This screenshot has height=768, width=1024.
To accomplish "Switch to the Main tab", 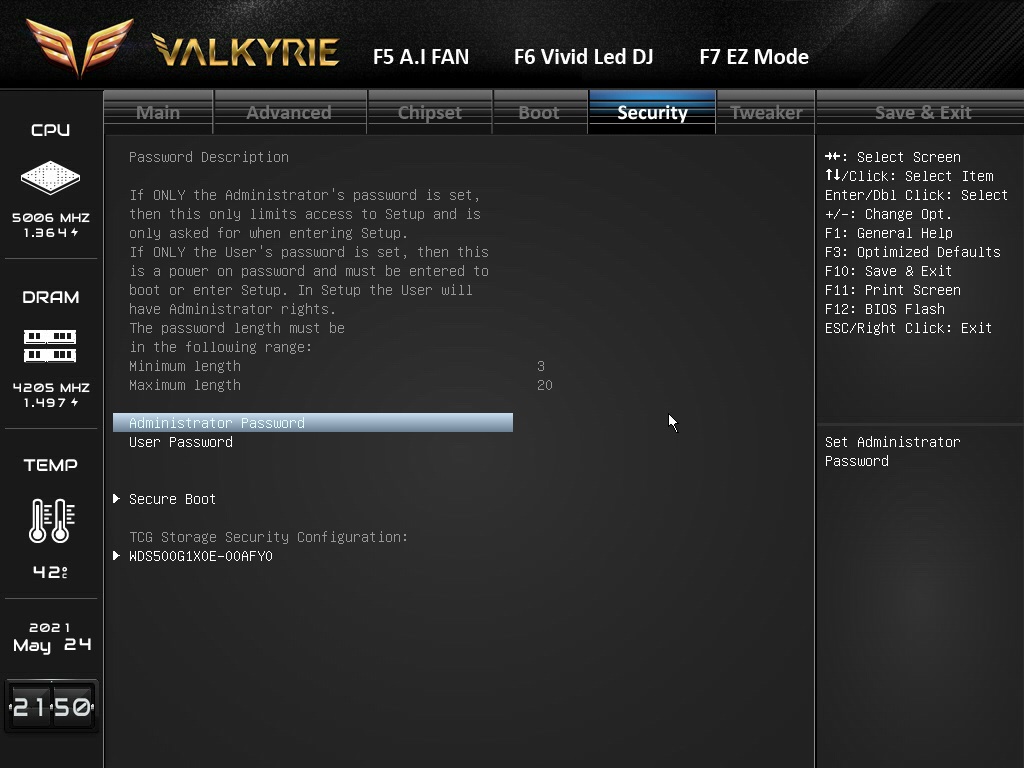I will click(x=158, y=112).
